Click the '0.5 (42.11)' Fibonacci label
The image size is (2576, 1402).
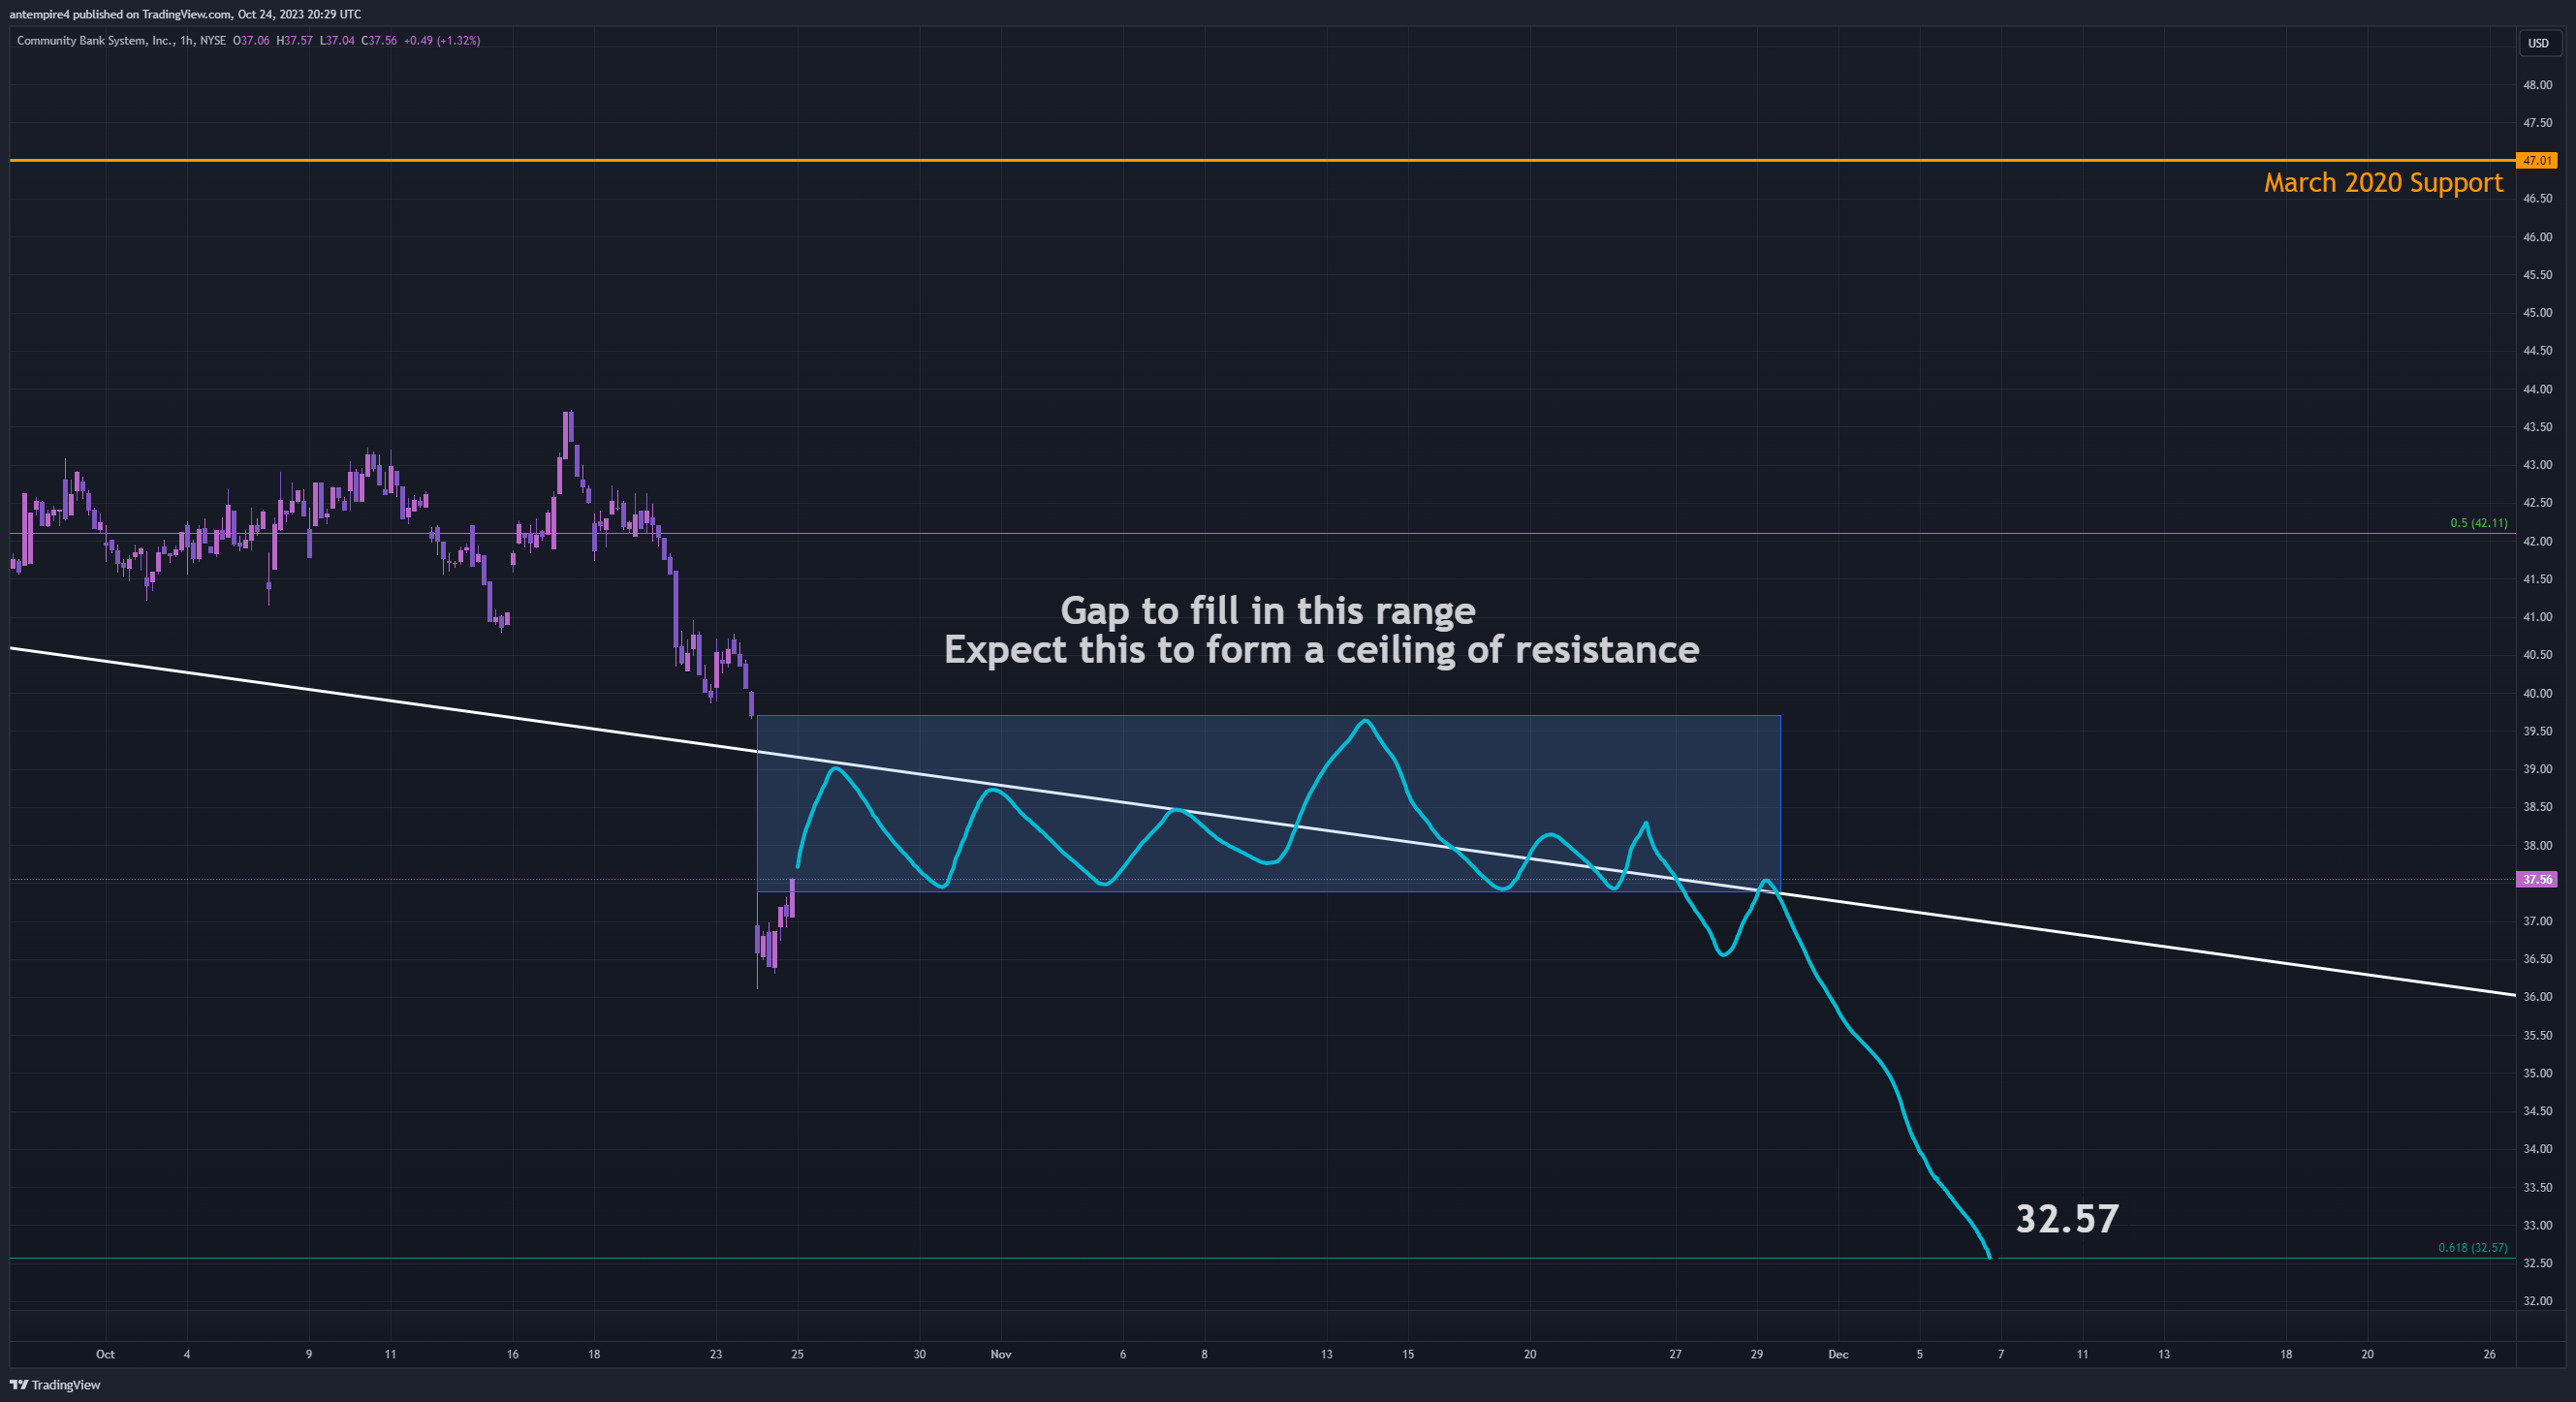[x=2478, y=523]
